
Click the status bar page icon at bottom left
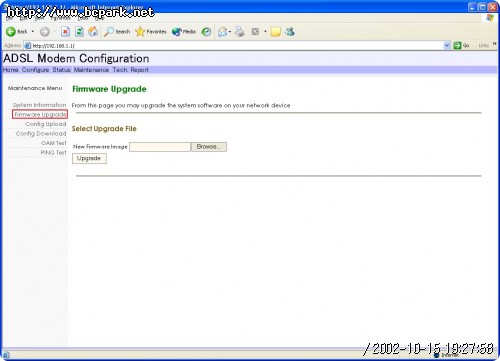point(6,355)
